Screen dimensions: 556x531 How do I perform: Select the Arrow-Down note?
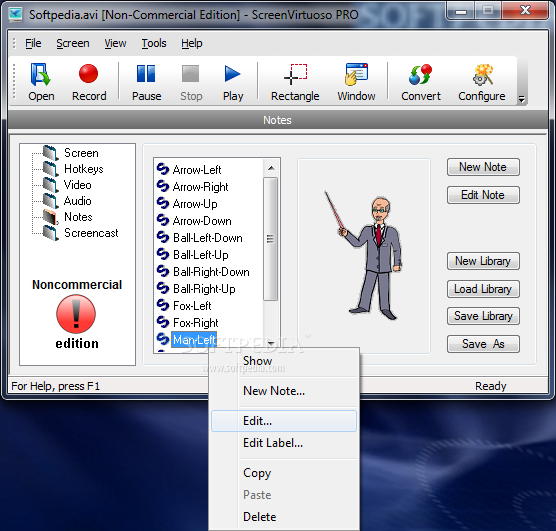202,221
